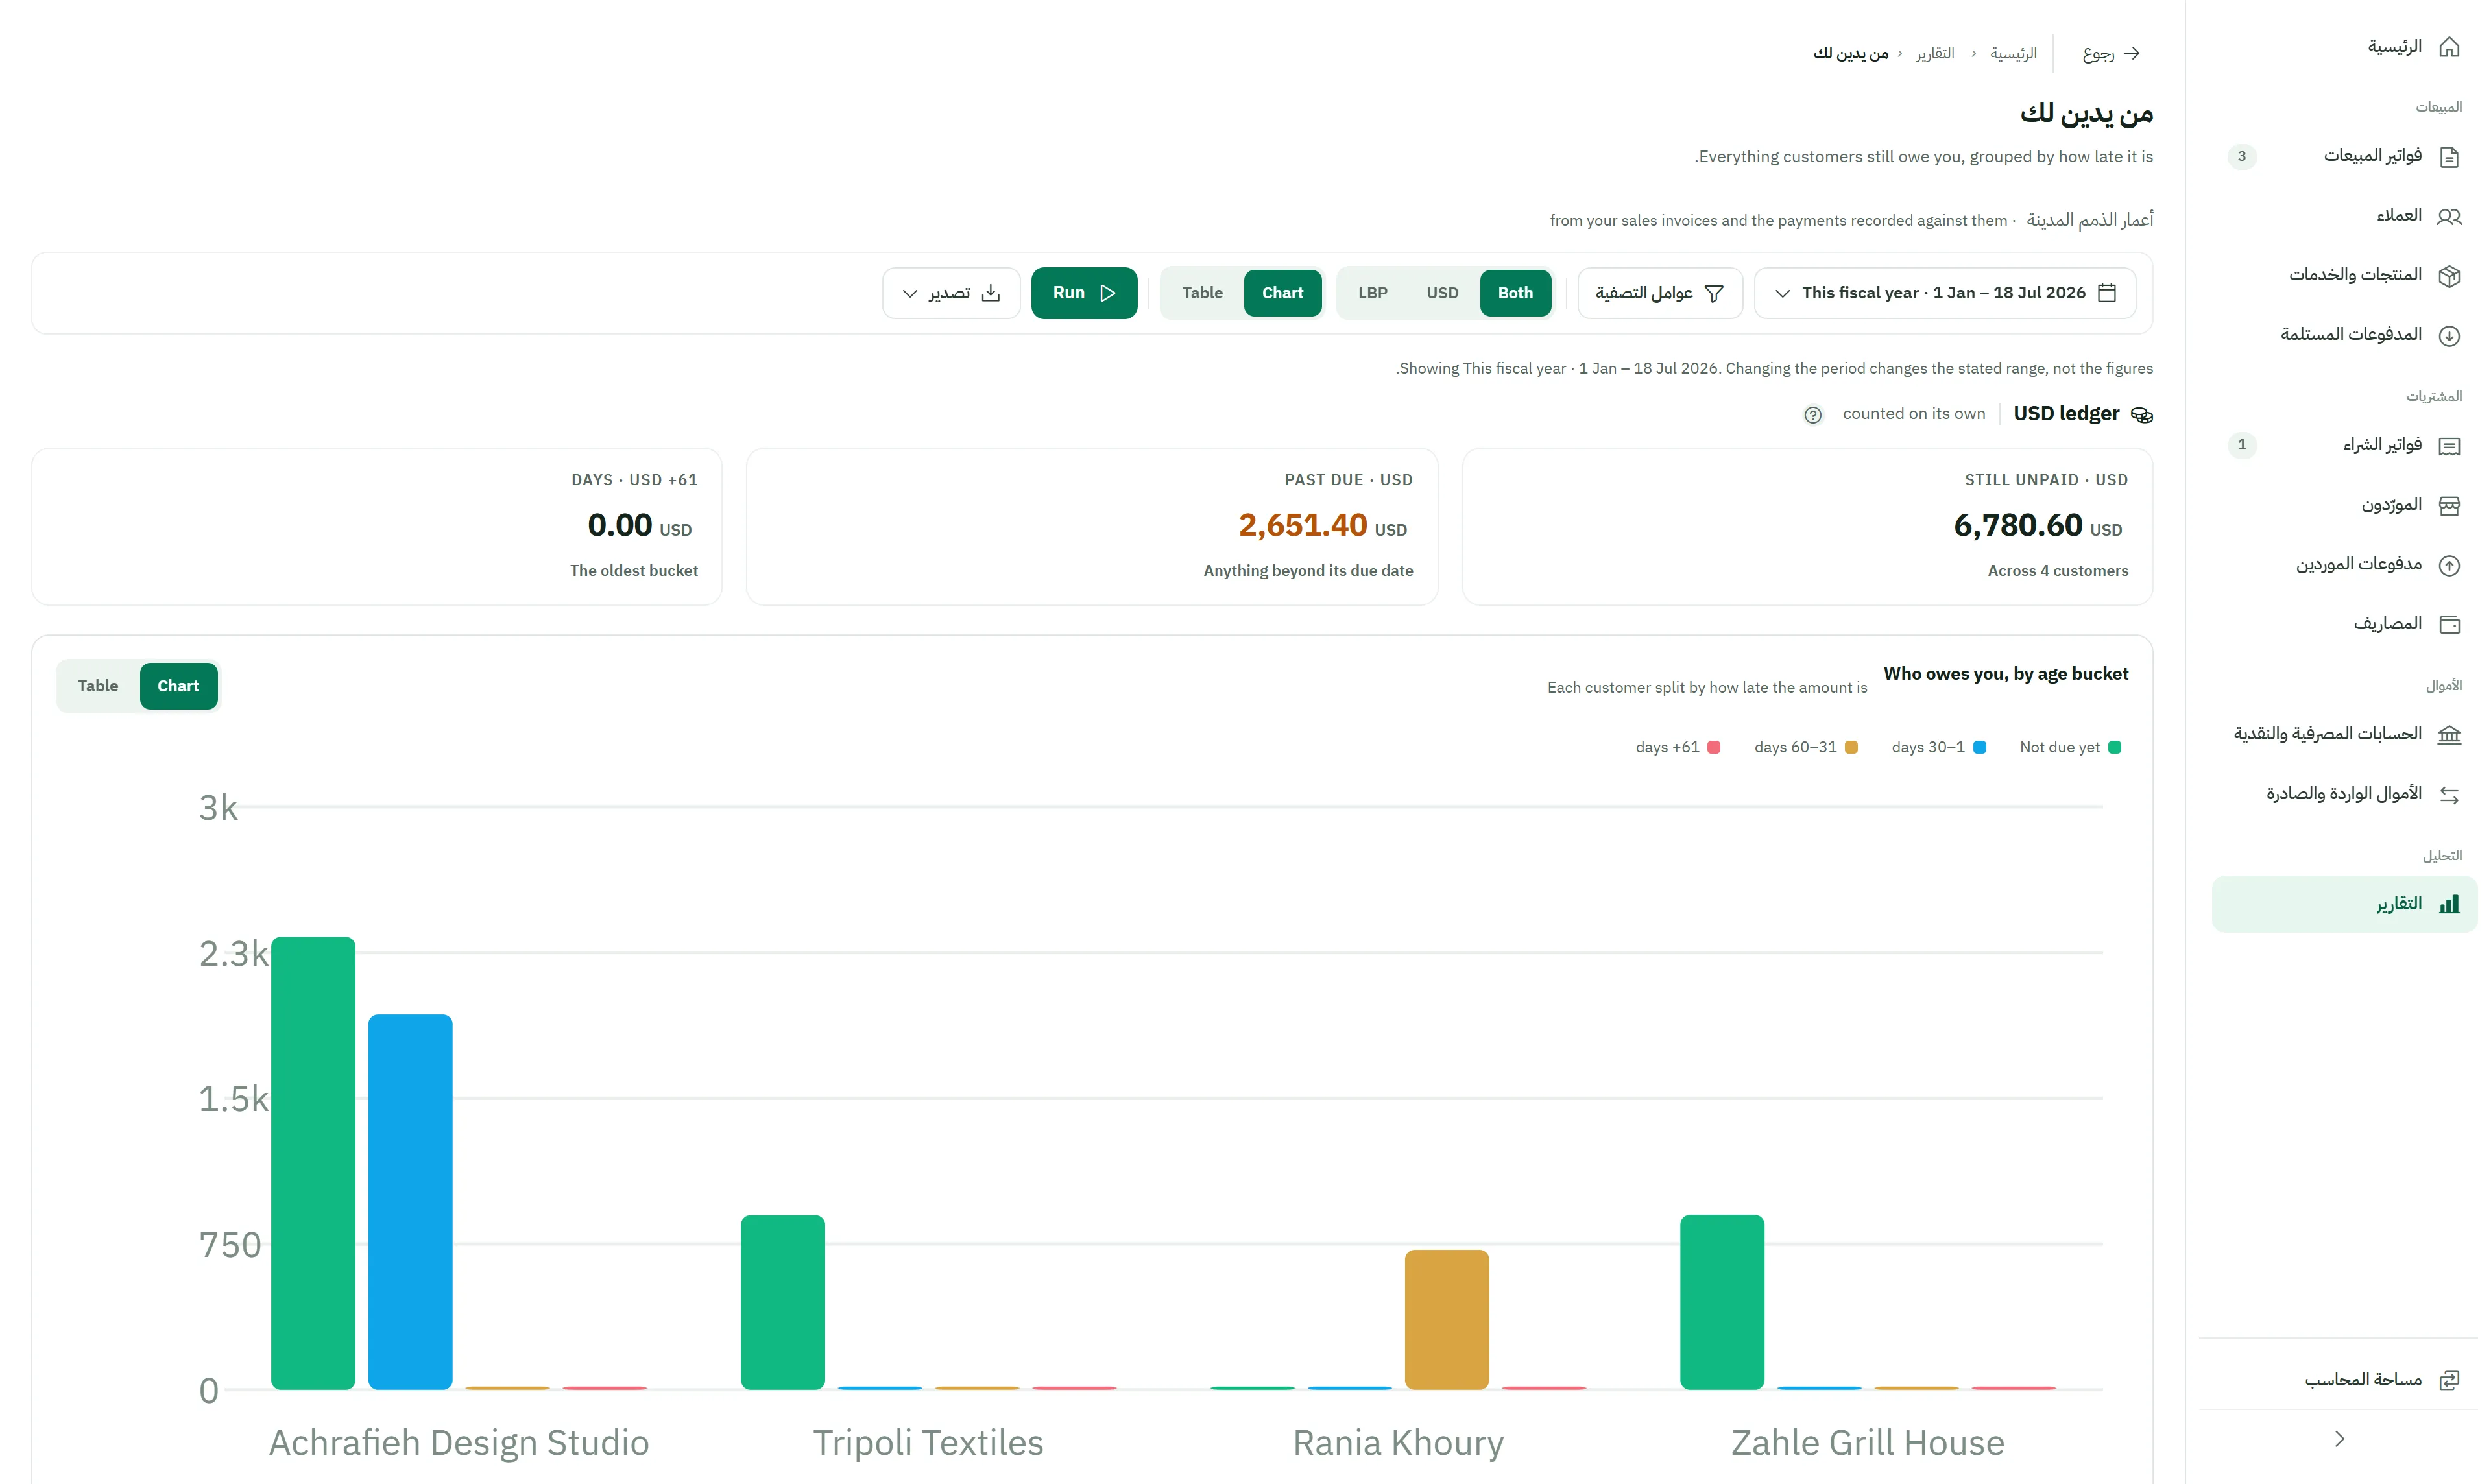
Task: Expand the export dropdown
Action: click(950, 293)
